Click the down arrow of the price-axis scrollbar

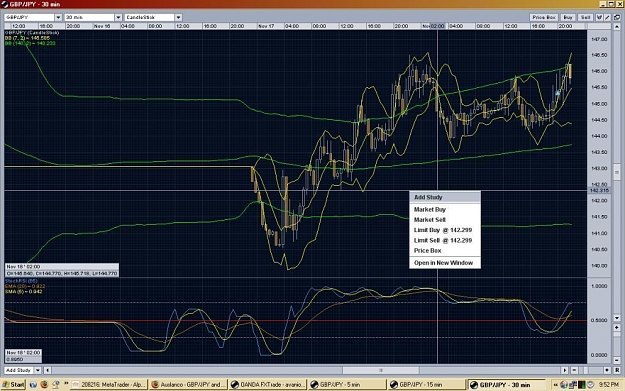617,318
